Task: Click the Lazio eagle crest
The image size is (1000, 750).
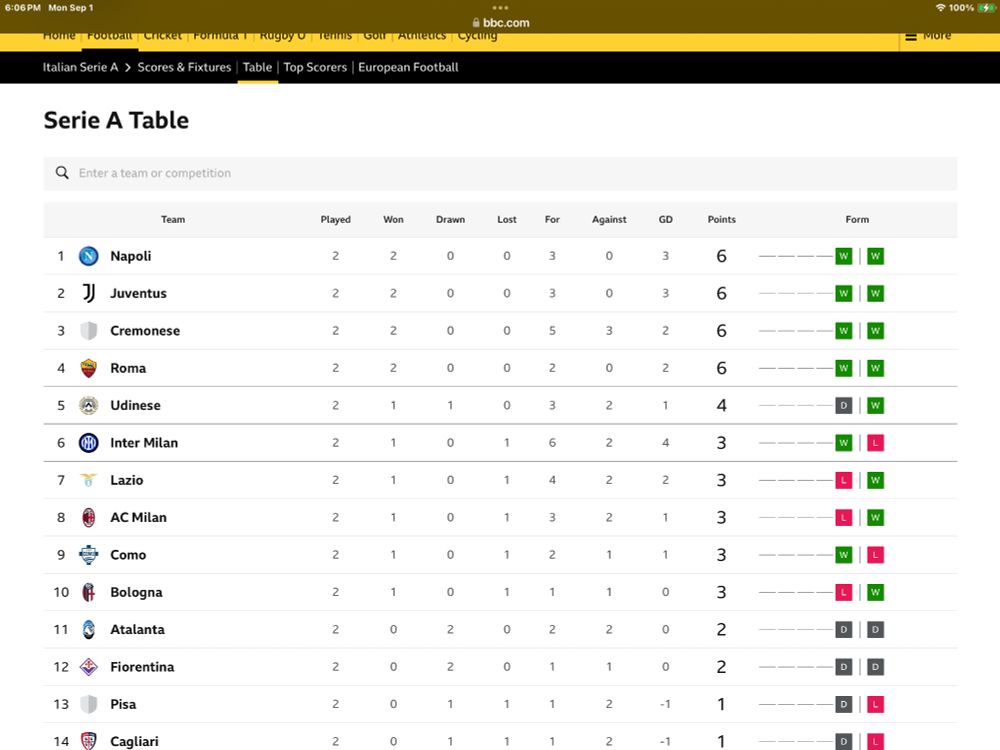Action: coord(89,480)
